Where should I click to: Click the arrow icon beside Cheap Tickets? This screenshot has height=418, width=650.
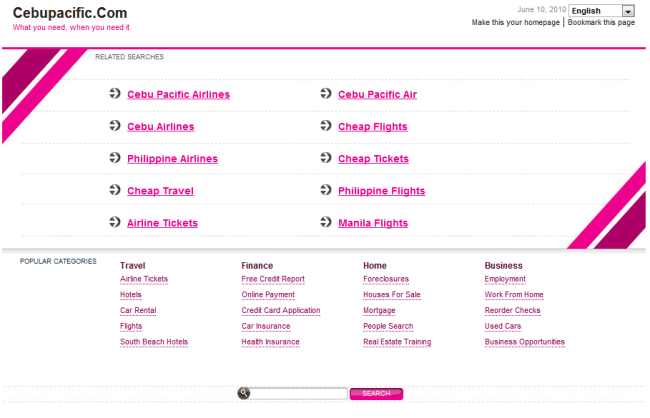click(x=326, y=158)
